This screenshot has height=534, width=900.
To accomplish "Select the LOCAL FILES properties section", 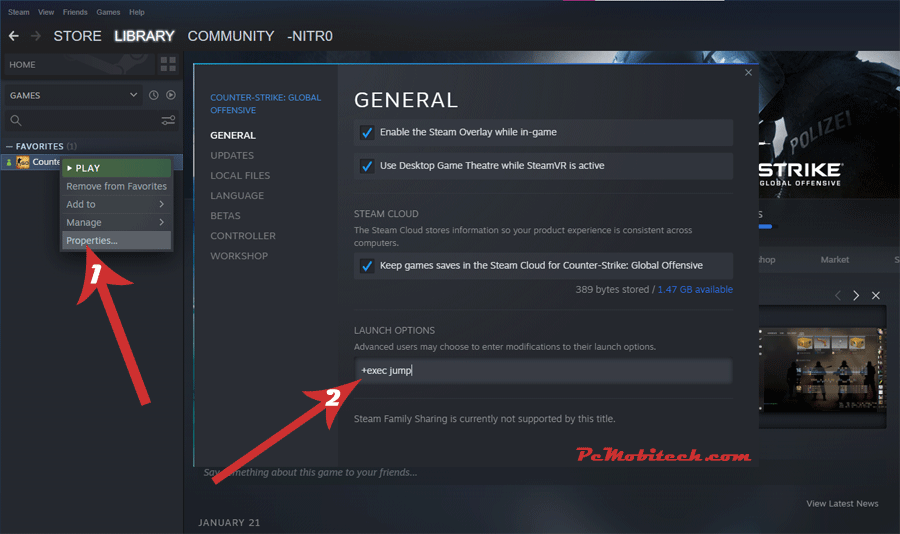I will click(x=240, y=176).
